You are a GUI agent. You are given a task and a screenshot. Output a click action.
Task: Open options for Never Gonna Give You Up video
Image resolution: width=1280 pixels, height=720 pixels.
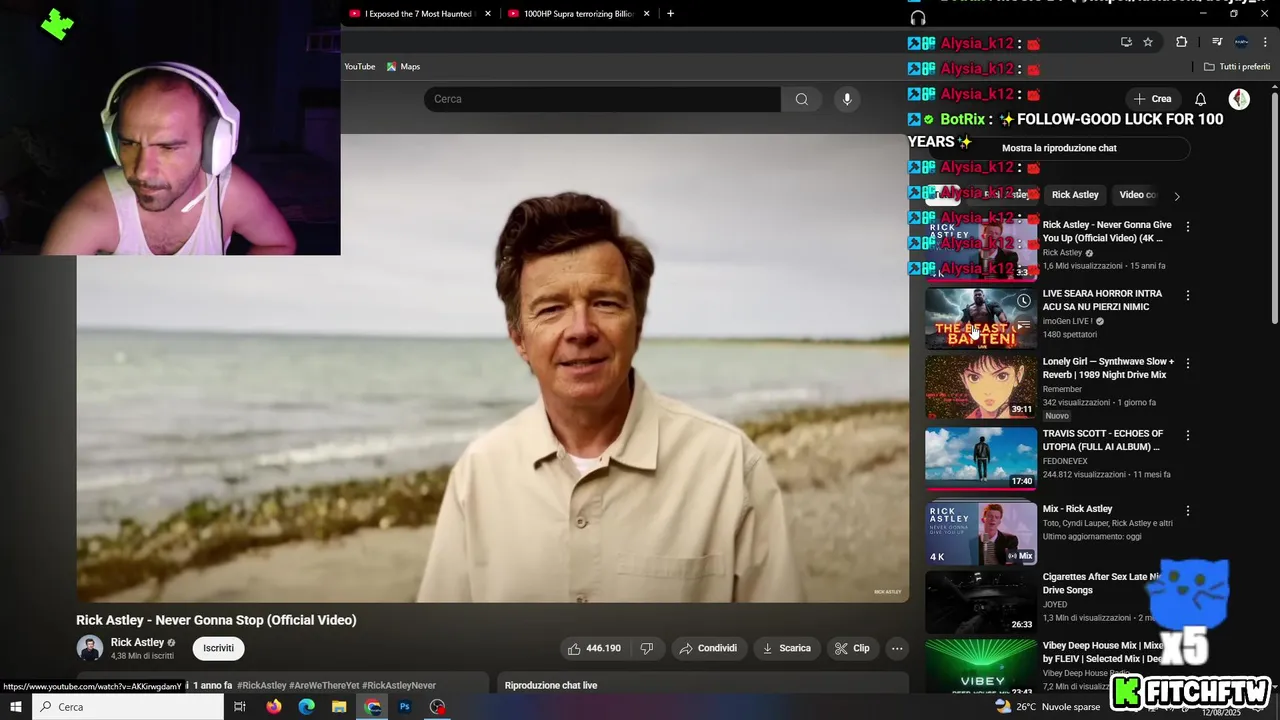tap(1188, 227)
